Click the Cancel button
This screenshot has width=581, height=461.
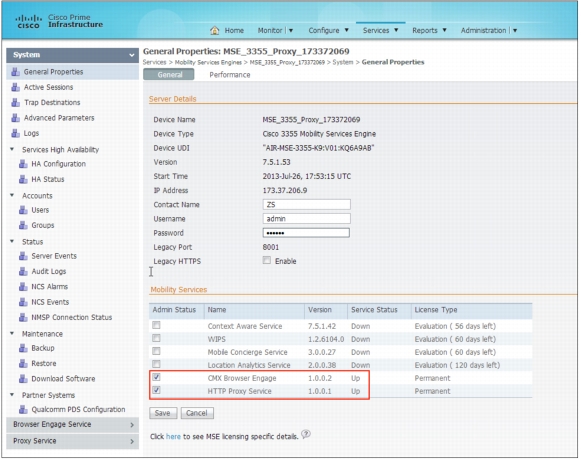[197, 413]
